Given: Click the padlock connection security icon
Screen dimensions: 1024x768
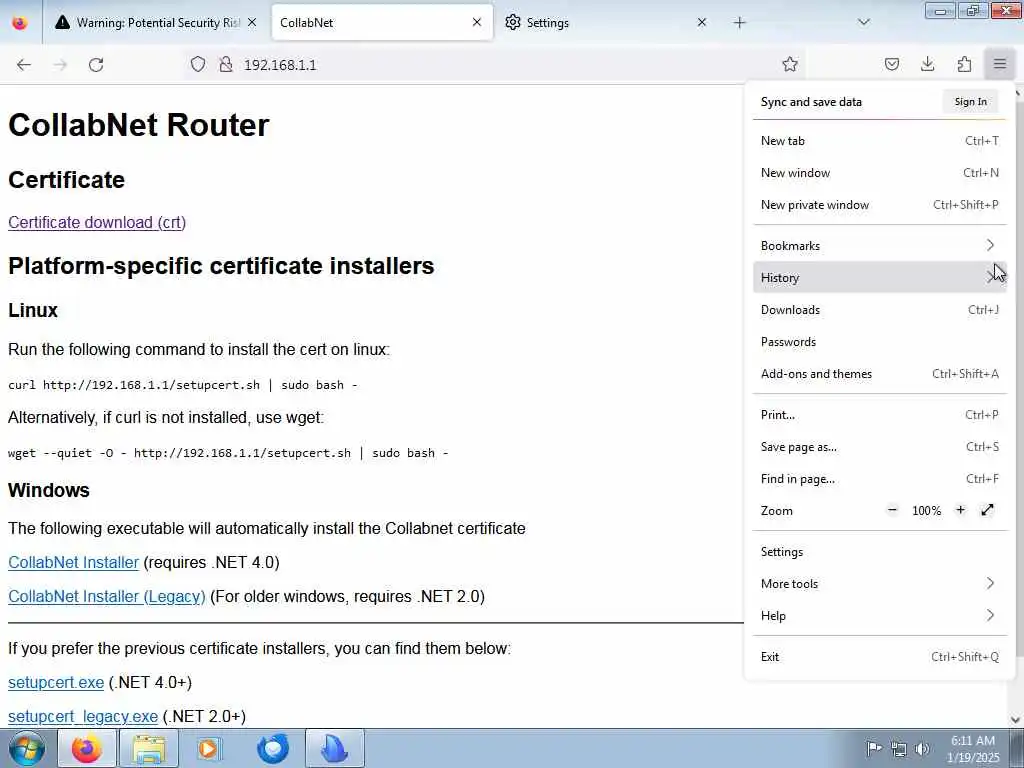Looking at the screenshot, I should tap(226, 64).
